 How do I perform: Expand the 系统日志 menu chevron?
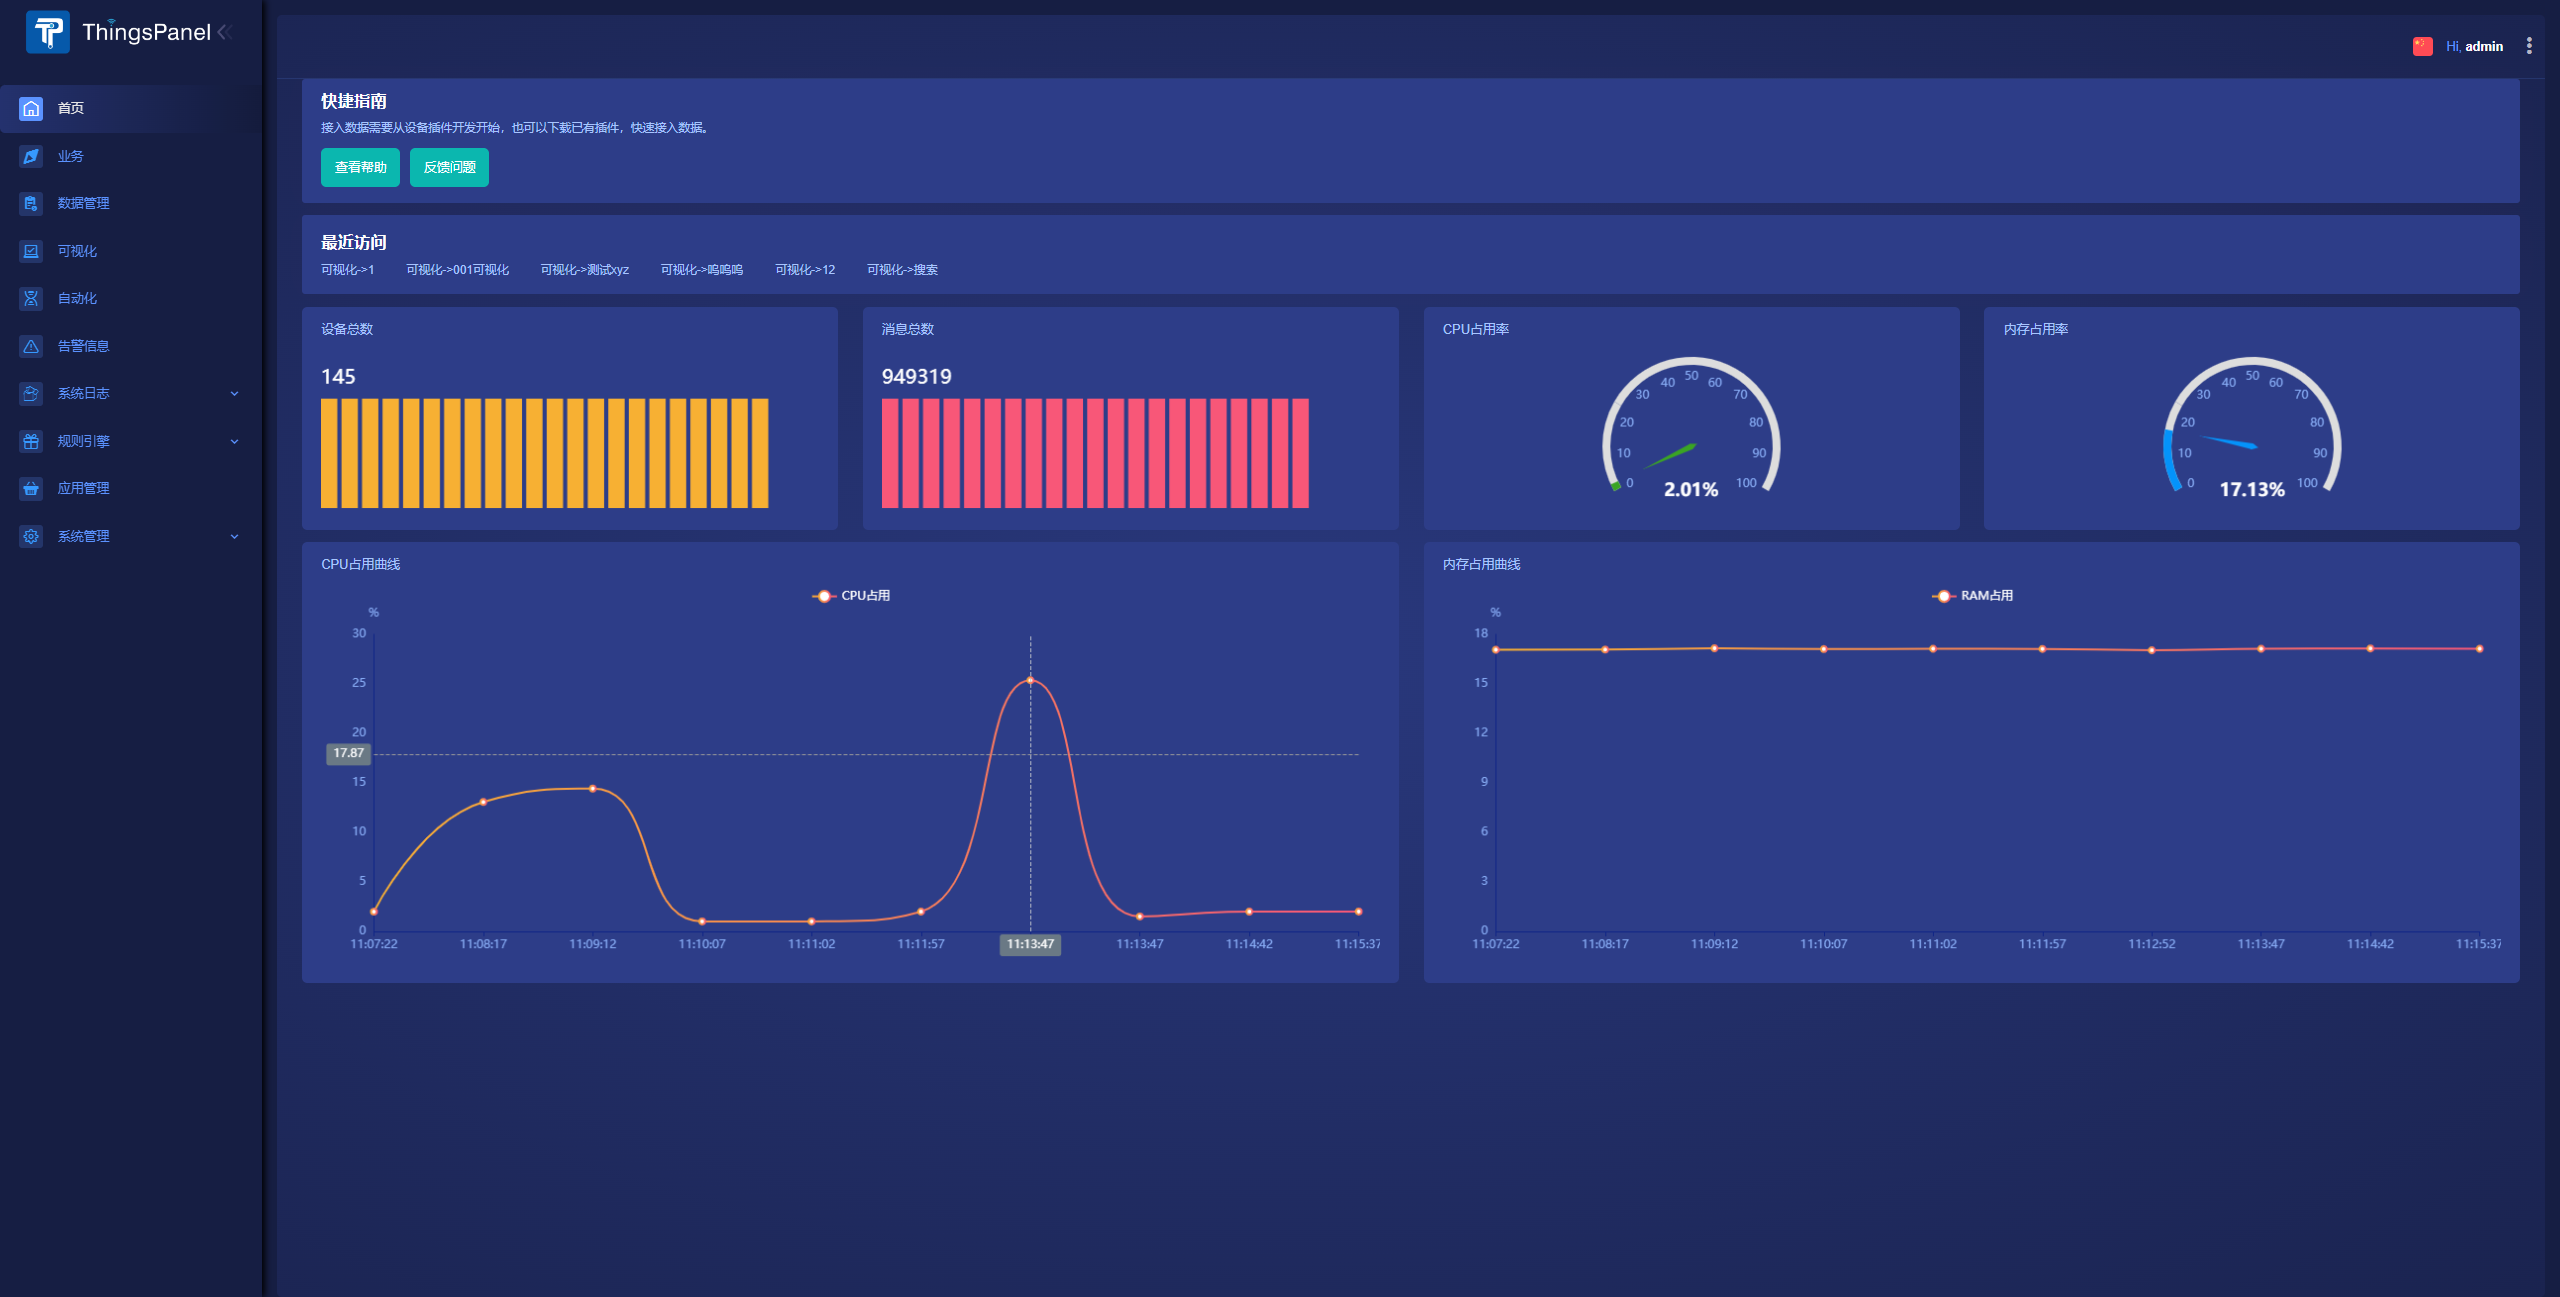(235, 394)
